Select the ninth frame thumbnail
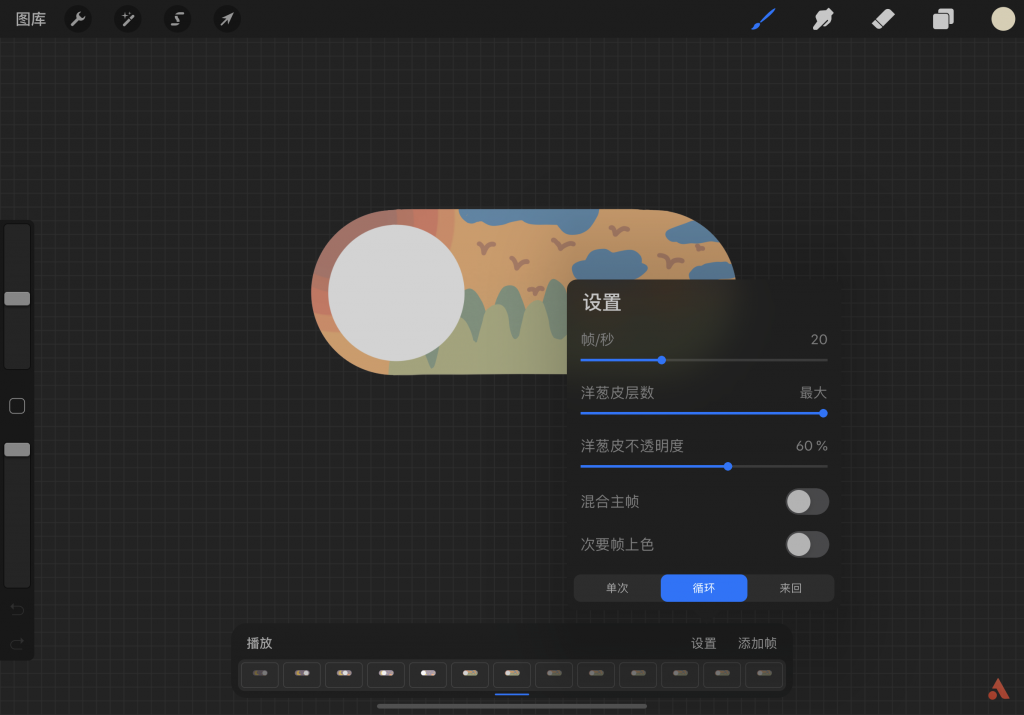 596,675
